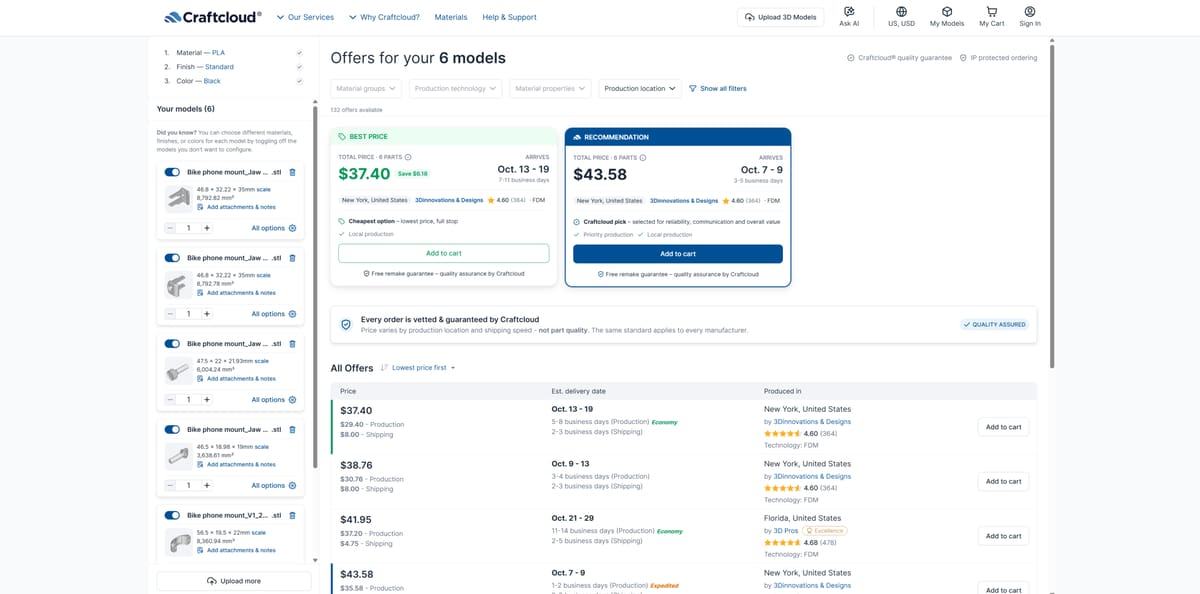Toggle off the 8,792.78 mm³ model switch

tap(172, 258)
